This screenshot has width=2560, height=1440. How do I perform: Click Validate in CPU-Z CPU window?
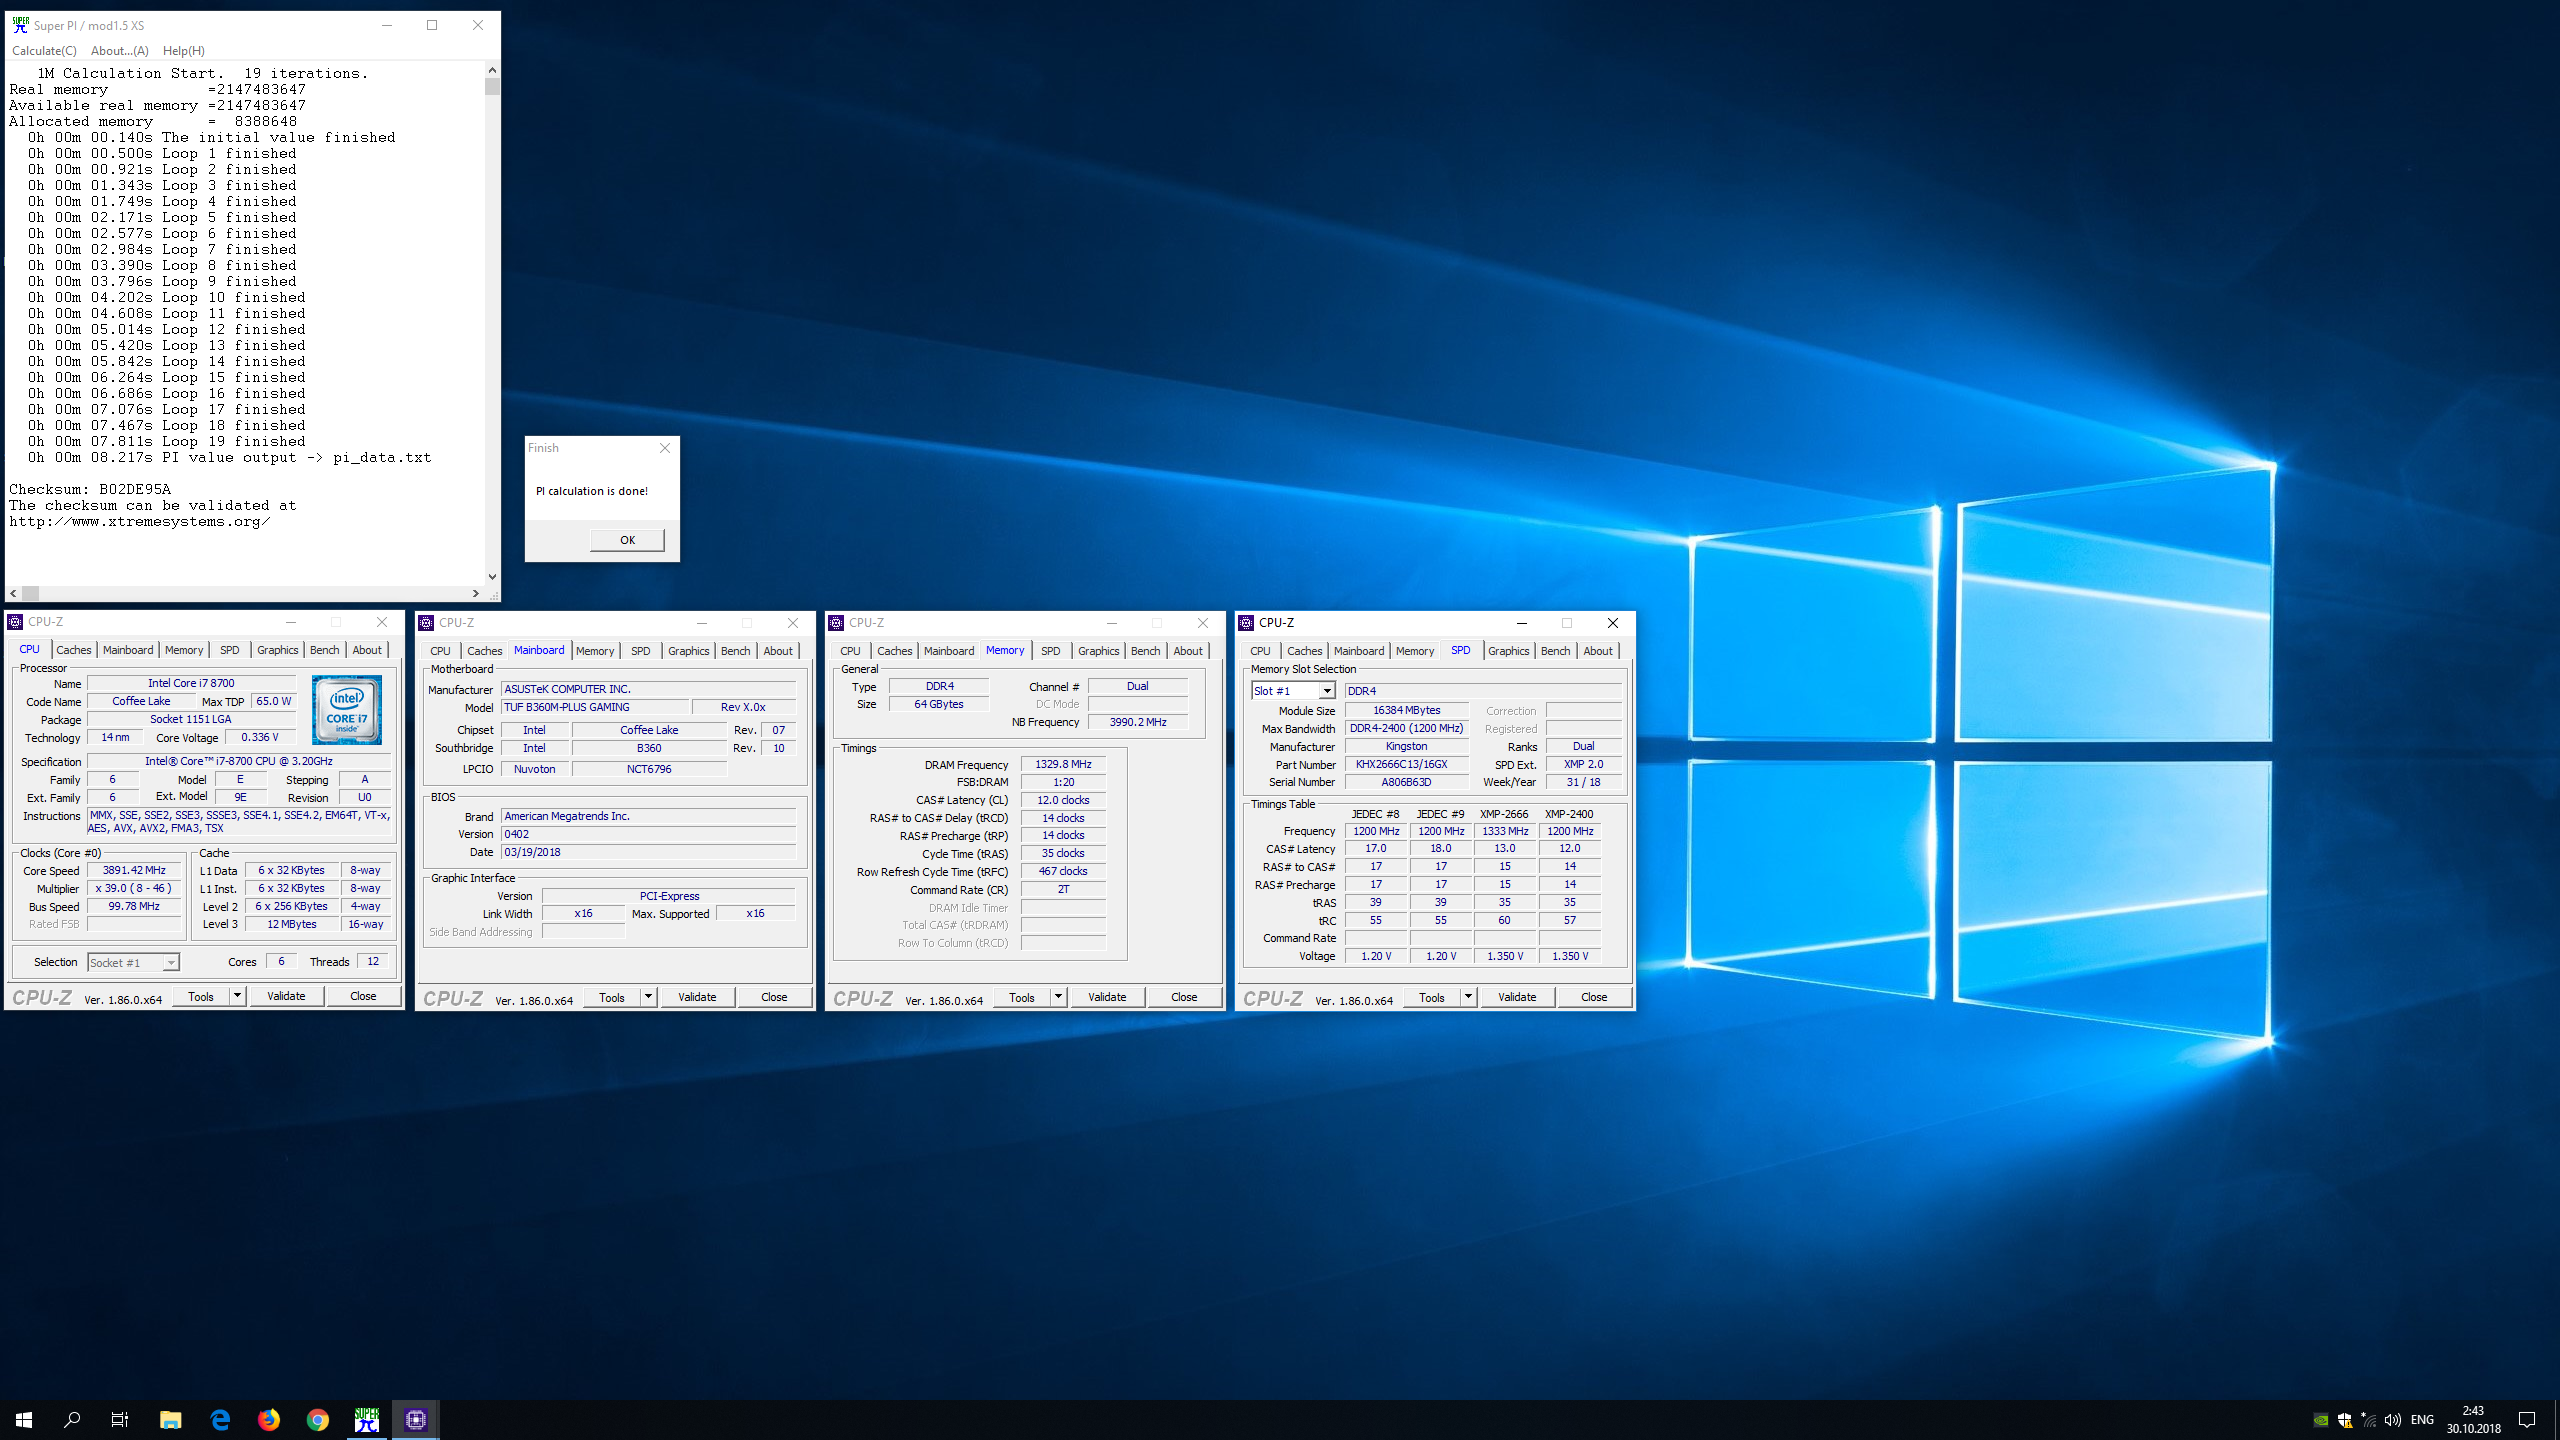click(x=286, y=996)
